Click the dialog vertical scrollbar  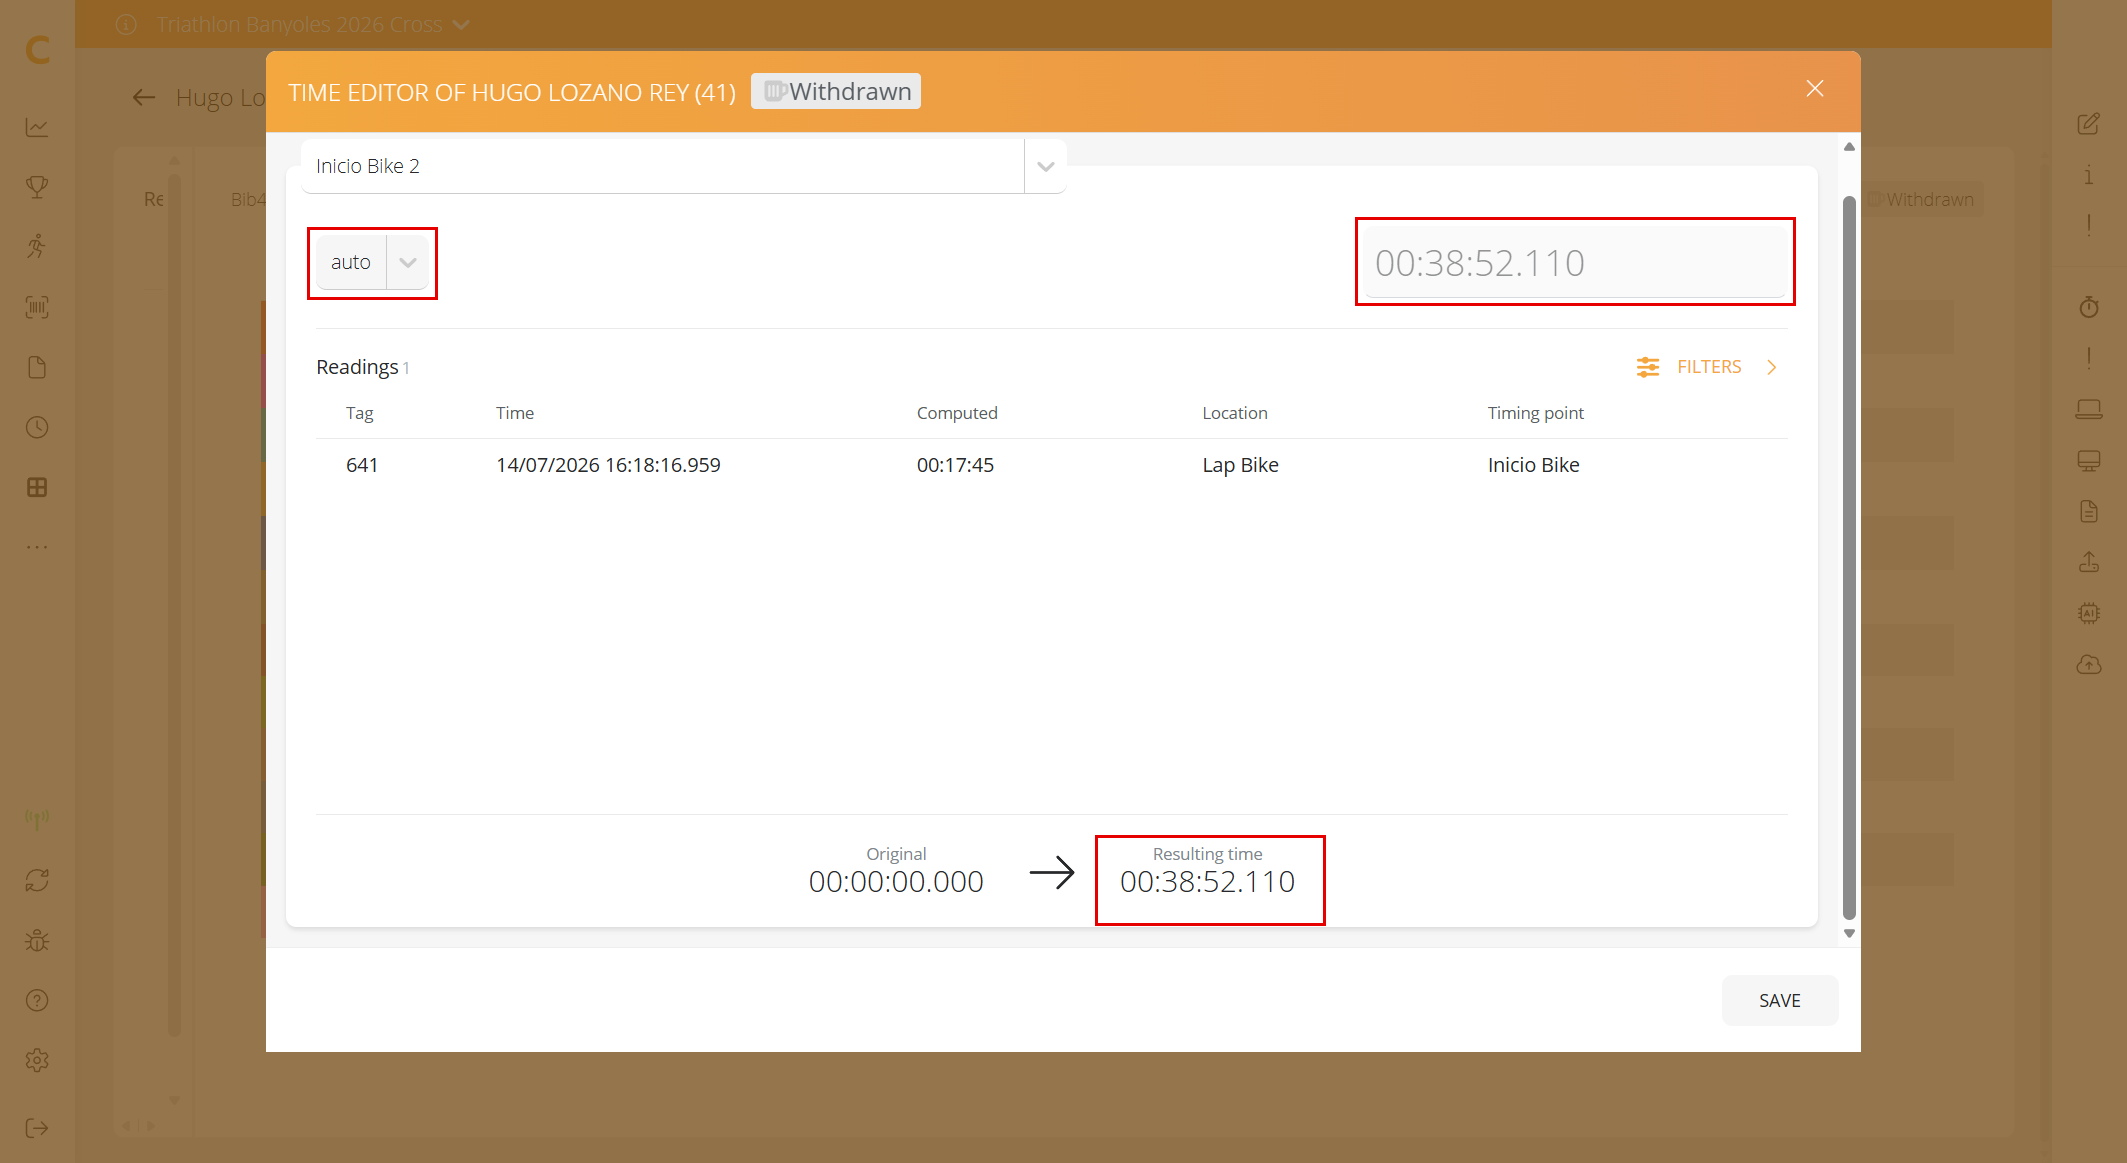click(x=1849, y=556)
